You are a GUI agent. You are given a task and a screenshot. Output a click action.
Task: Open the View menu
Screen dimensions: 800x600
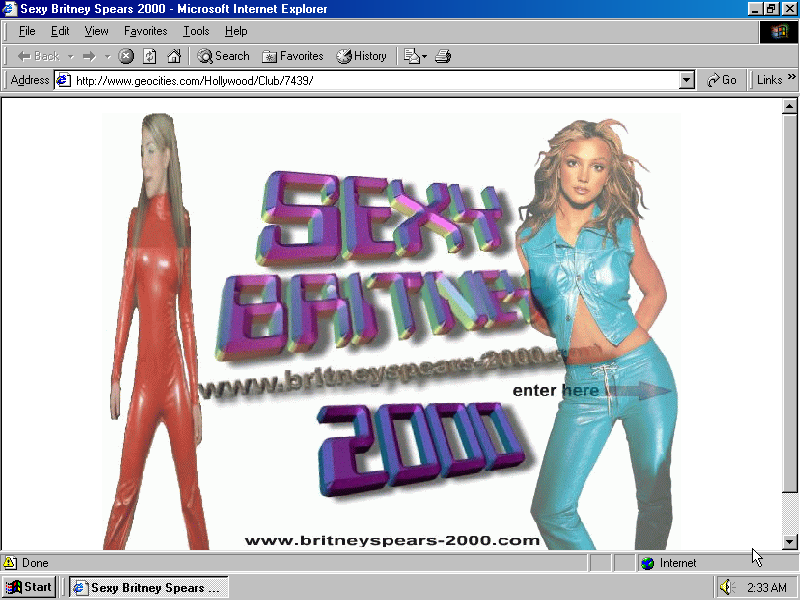96,31
